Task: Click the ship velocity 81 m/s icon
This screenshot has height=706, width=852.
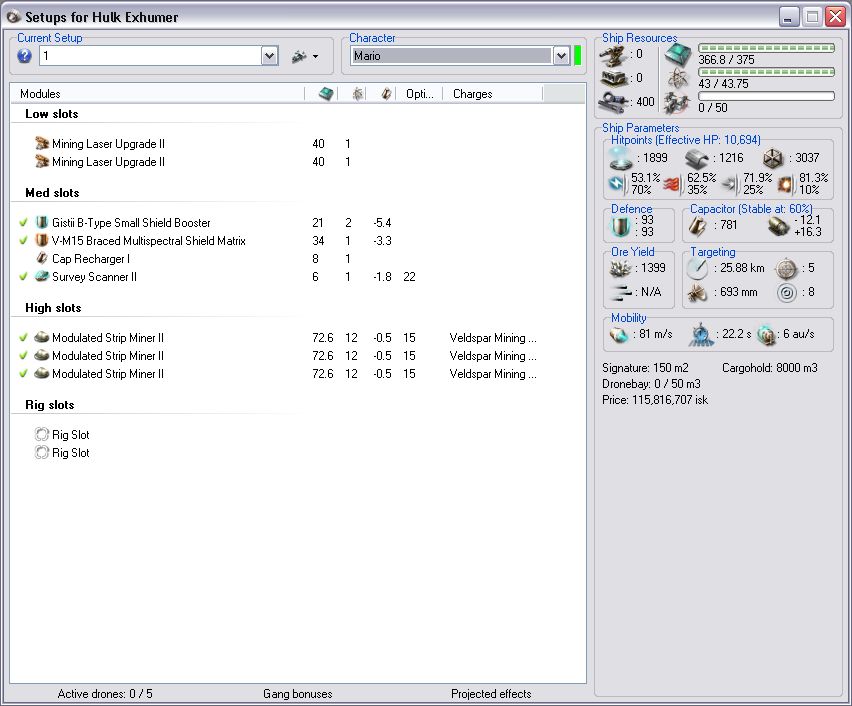Action: tap(618, 335)
